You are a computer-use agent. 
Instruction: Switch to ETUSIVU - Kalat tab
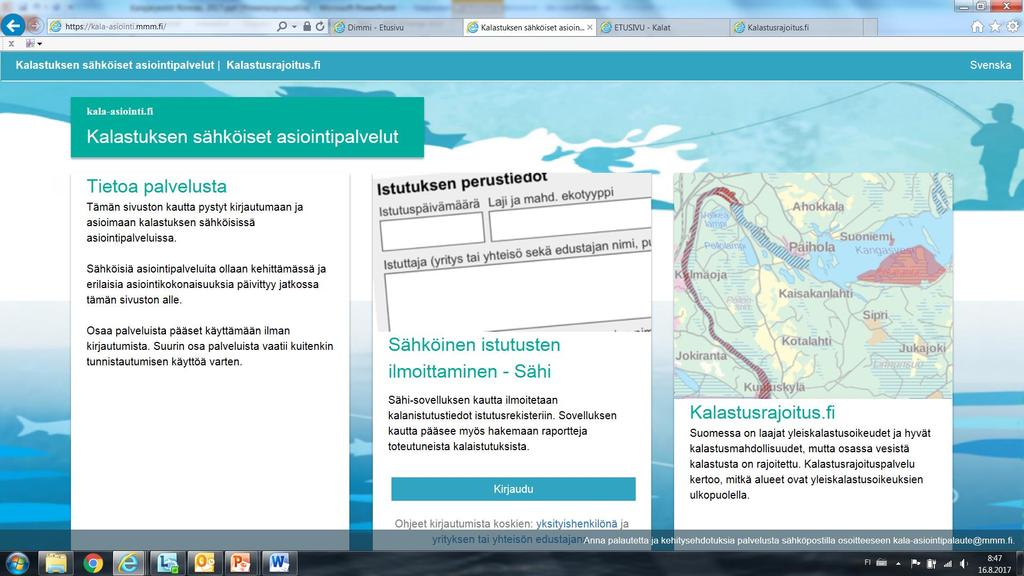[663, 27]
